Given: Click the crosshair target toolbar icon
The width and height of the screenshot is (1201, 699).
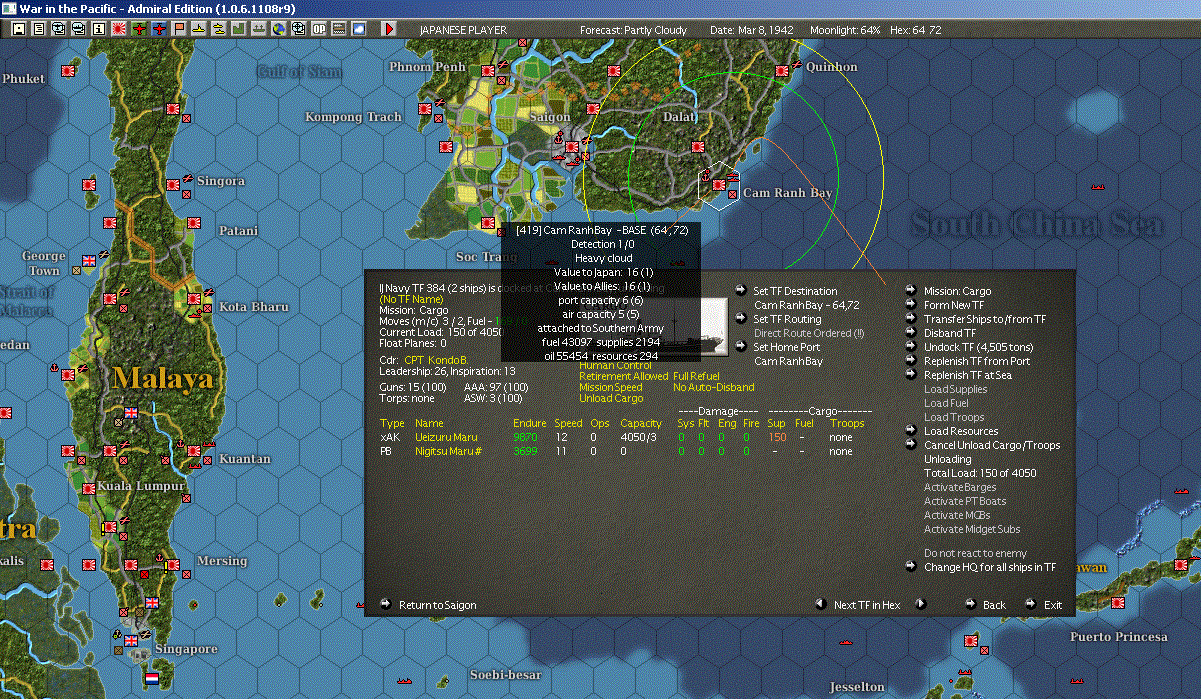Looking at the screenshot, I should coord(299,29).
